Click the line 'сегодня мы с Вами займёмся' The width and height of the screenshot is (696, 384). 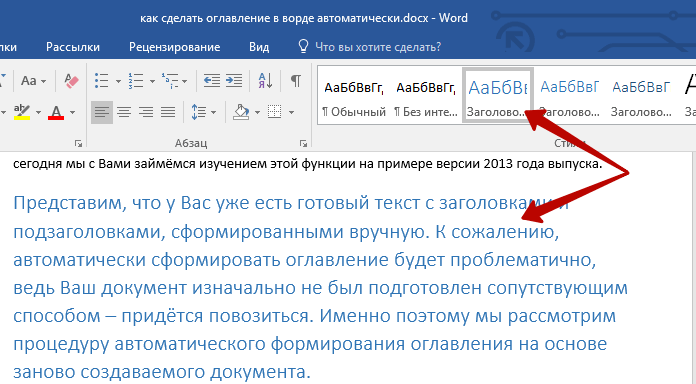point(308,164)
